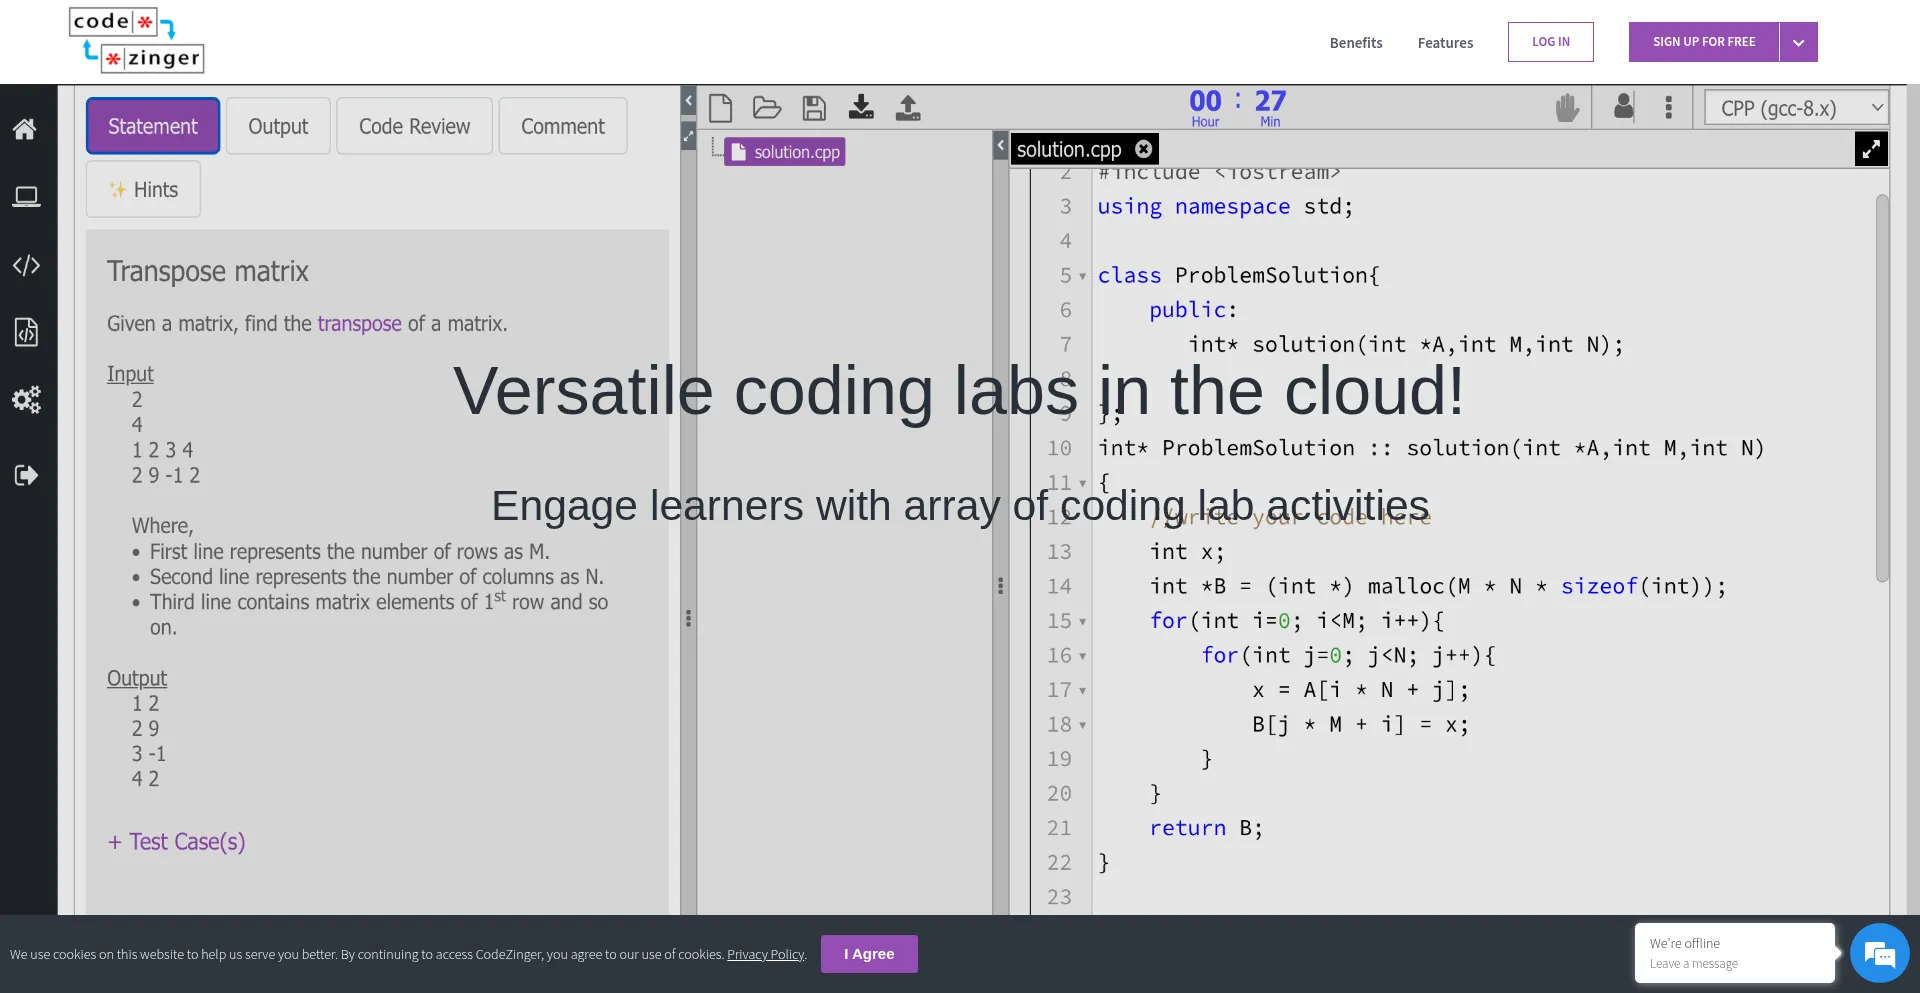Open the CPP (gcc-8.x) language dropdown

pyautogui.click(x=1796, y=108)
